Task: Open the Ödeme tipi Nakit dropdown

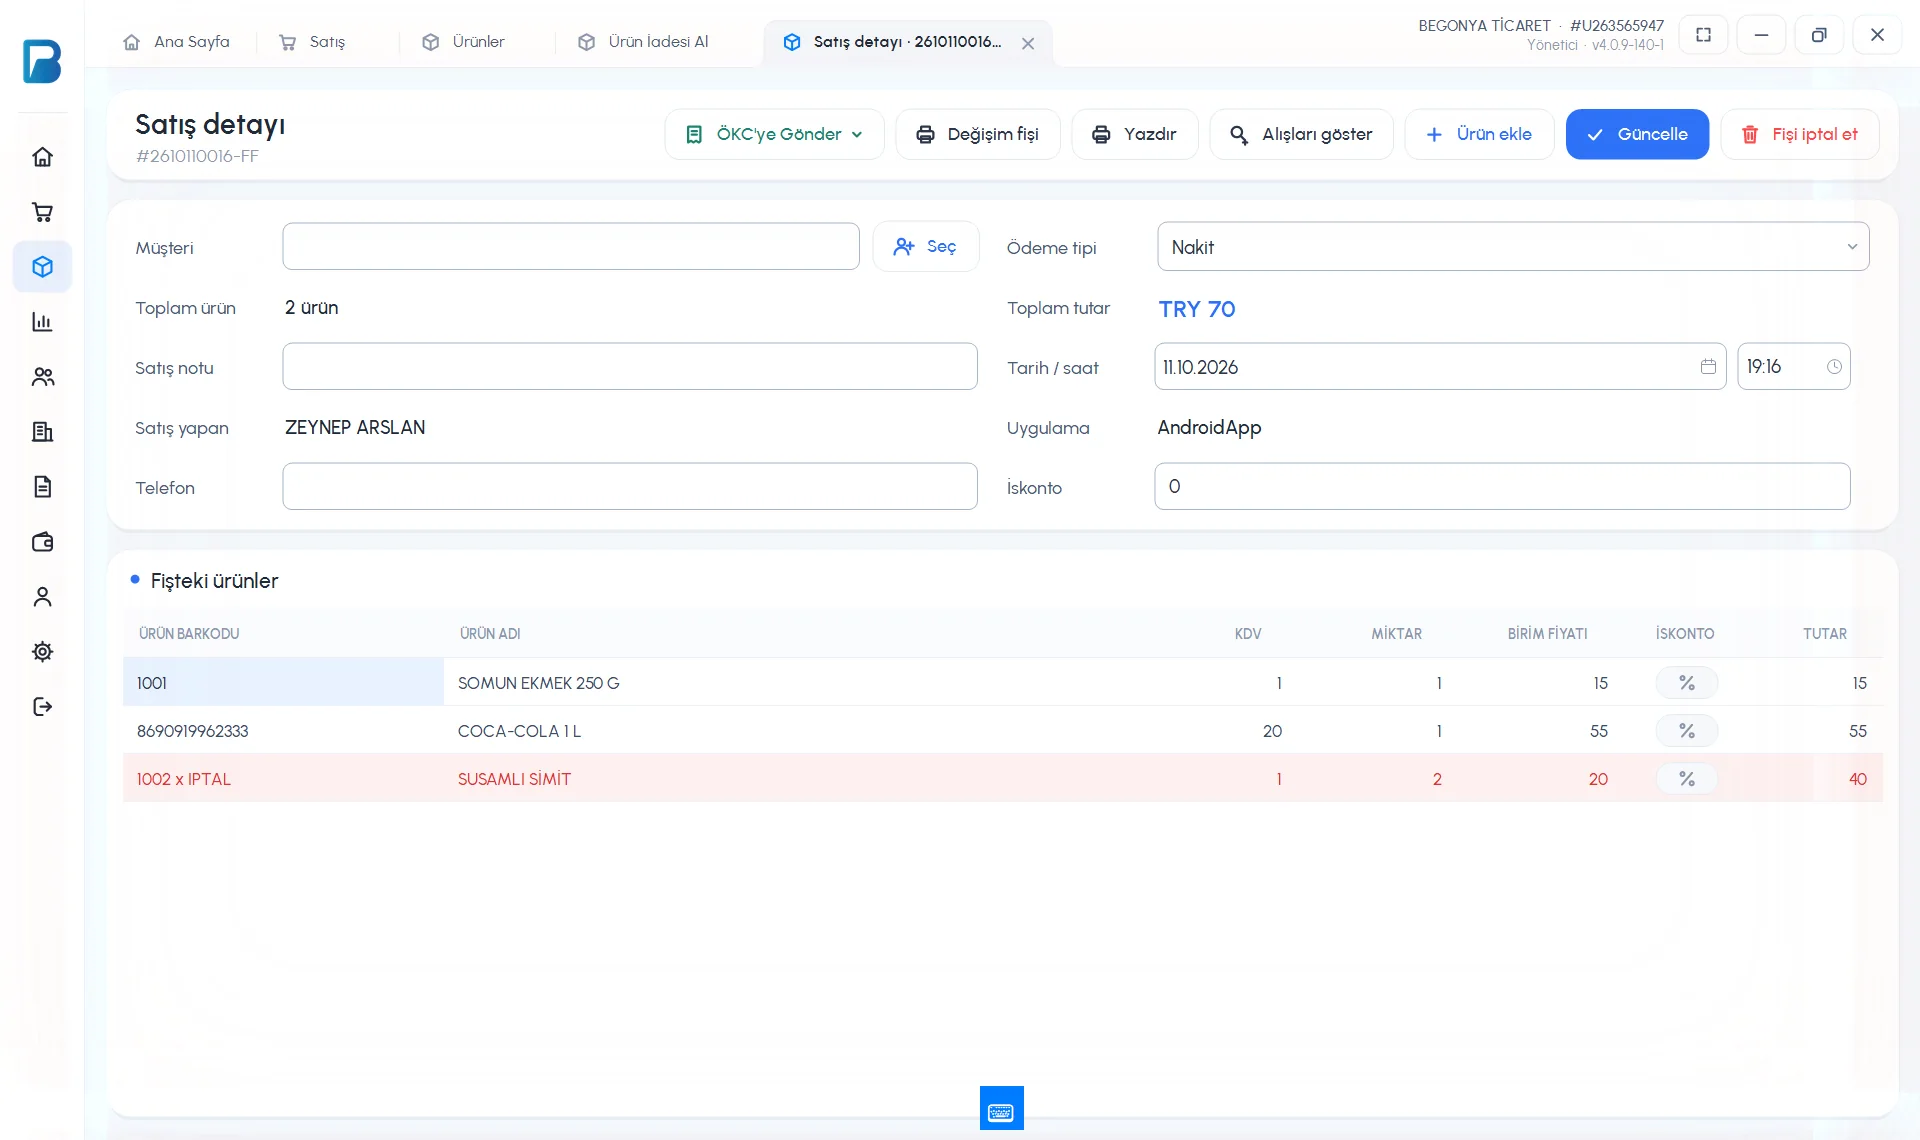Action: coord(1513,247)
